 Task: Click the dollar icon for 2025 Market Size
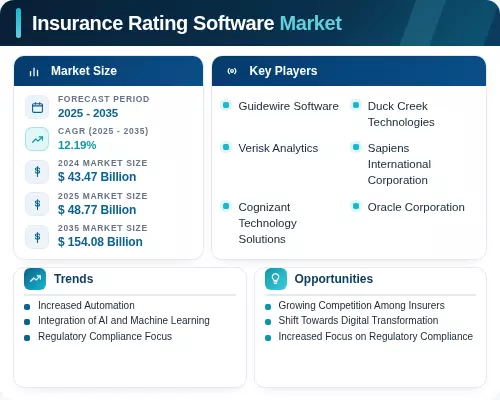[37, 204]
